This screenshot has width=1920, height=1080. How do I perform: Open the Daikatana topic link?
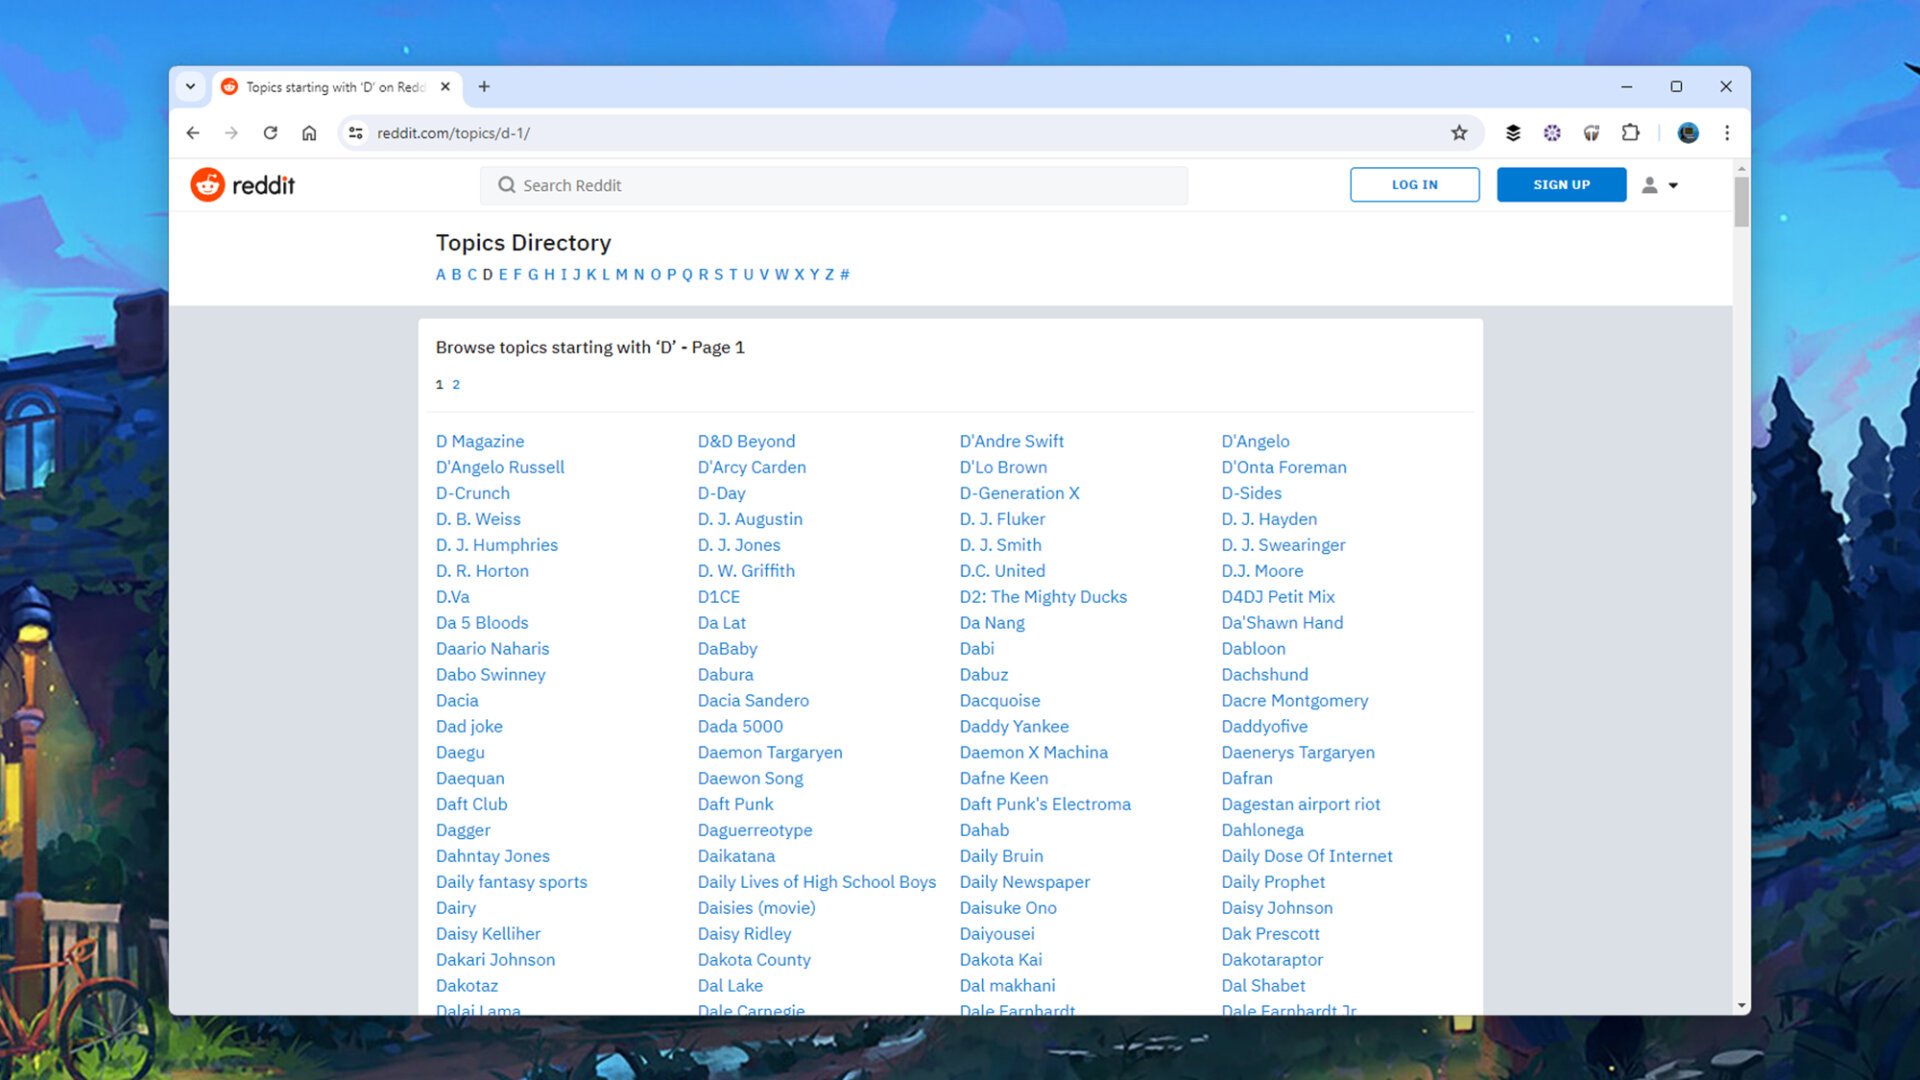(x=736, y=856)
